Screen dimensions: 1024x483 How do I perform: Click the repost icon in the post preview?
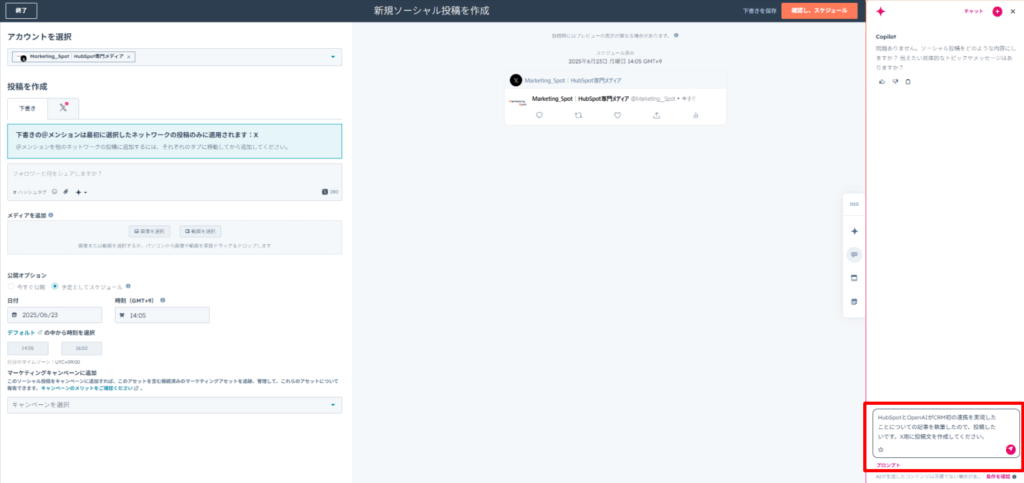tap(578, 115)
